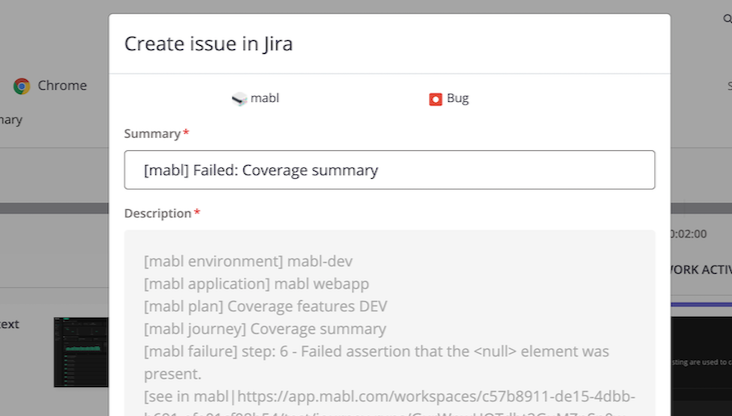The image size is (732, 416).
Task: Click the mabl project icon
Action: pos(238,99)
